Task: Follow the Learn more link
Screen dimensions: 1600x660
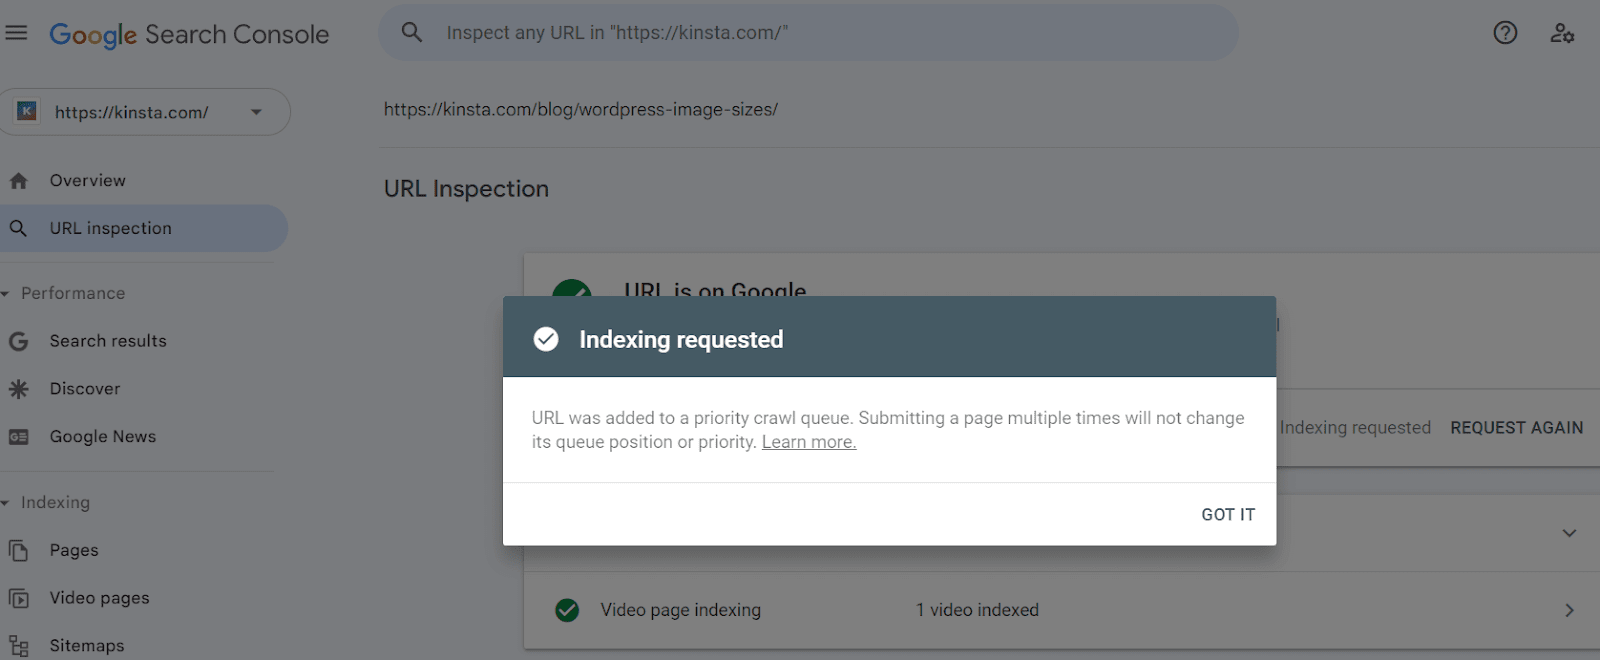Action: [x=808, y=442]
